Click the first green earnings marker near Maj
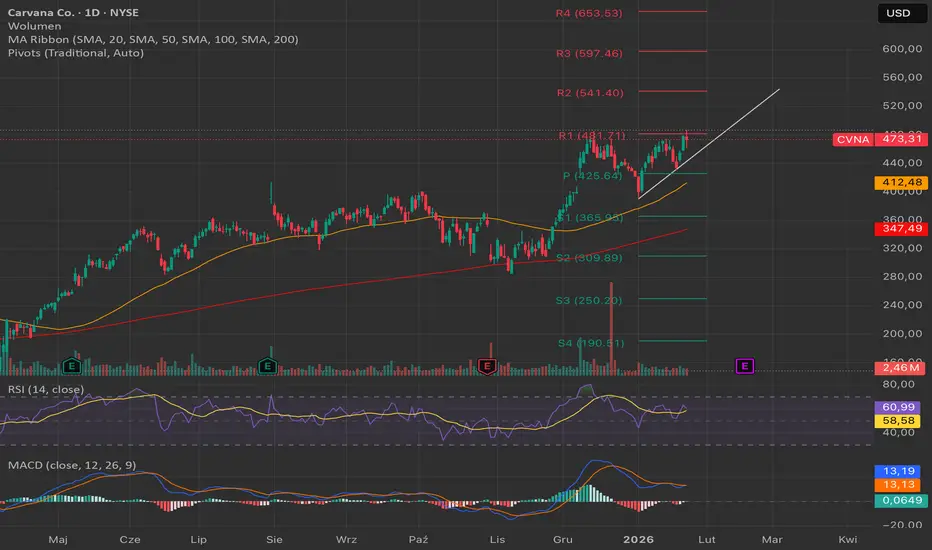The width and height of the screenshot is (932, 550). pyautogui.click(x=71, y=366)
